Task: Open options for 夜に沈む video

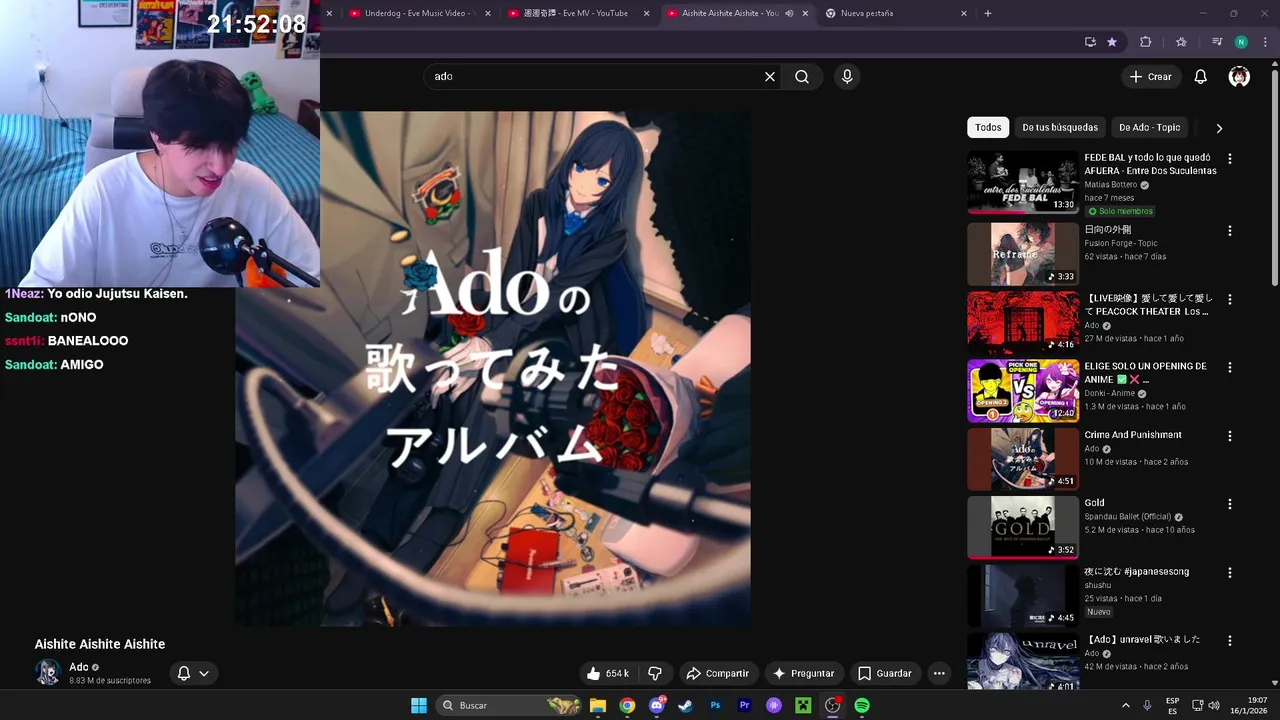Action: point(1230,573)
